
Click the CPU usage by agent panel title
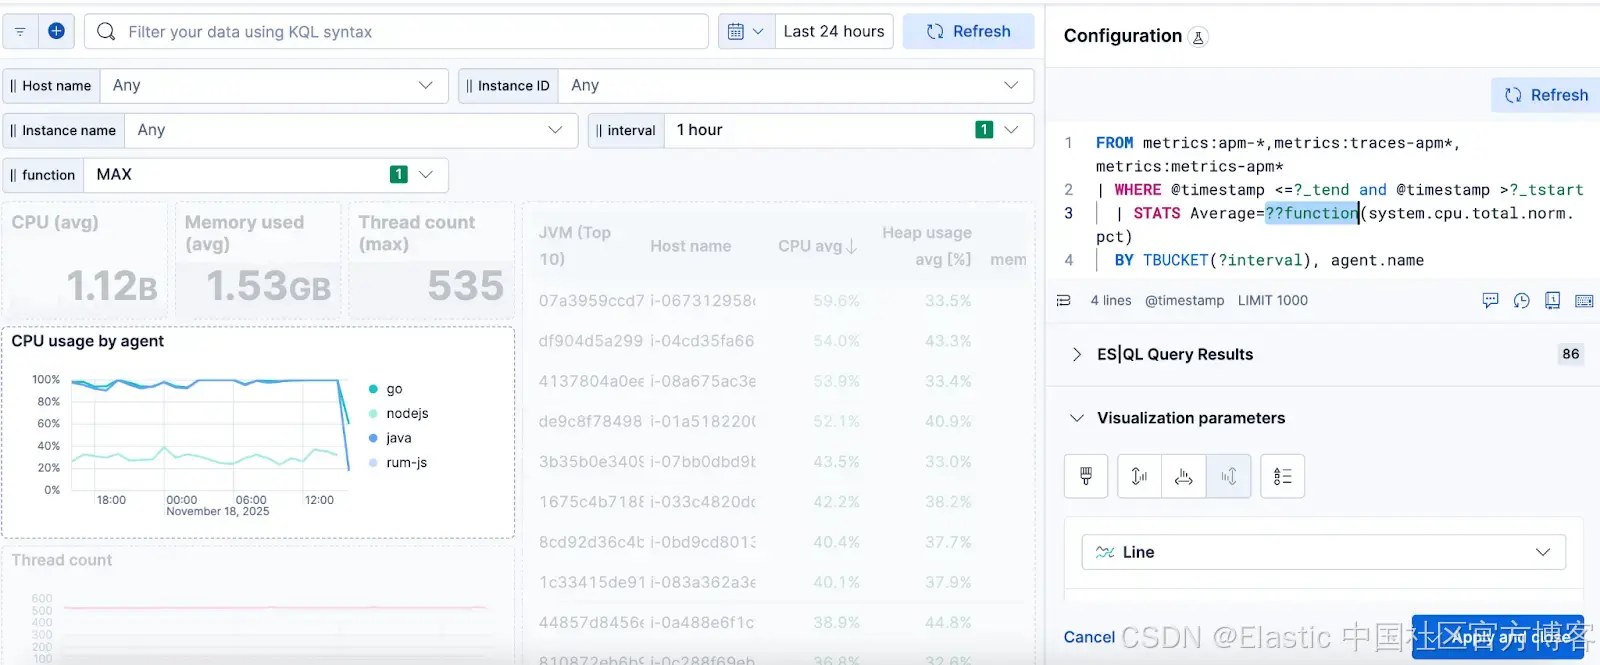click(x=88, y=341)
